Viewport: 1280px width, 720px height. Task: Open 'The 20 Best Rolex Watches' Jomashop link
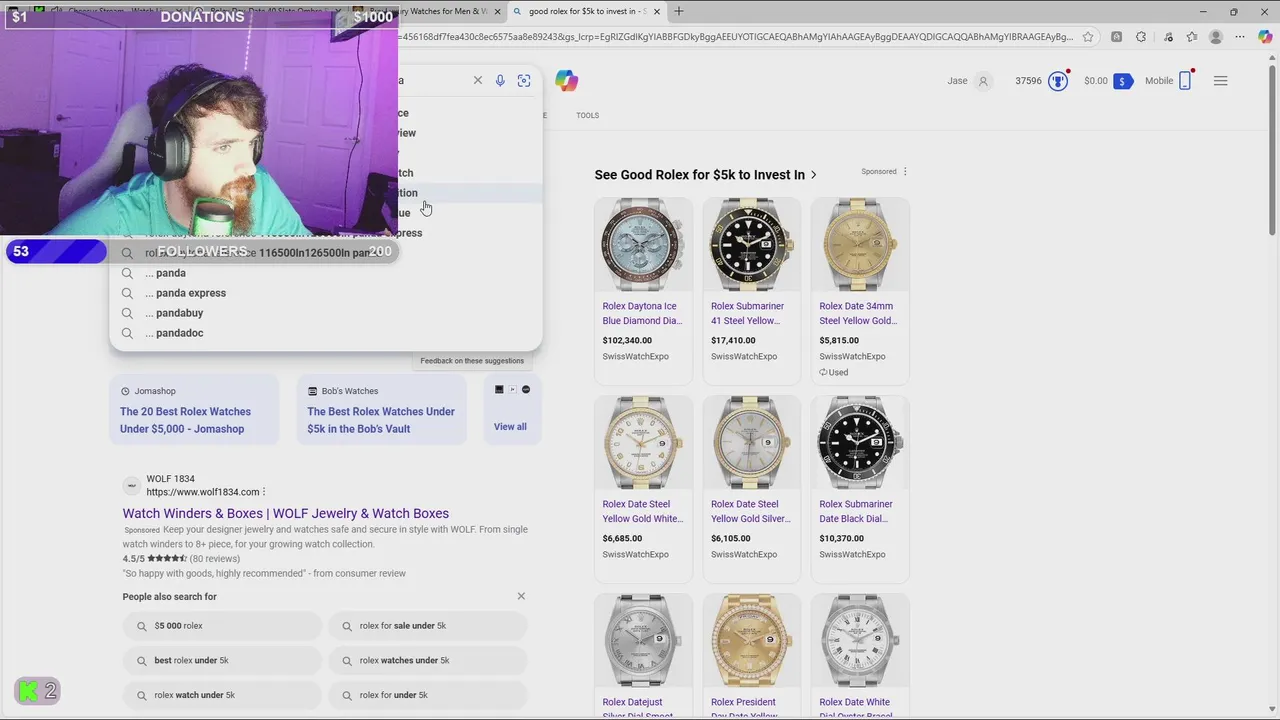click(185, 420)
